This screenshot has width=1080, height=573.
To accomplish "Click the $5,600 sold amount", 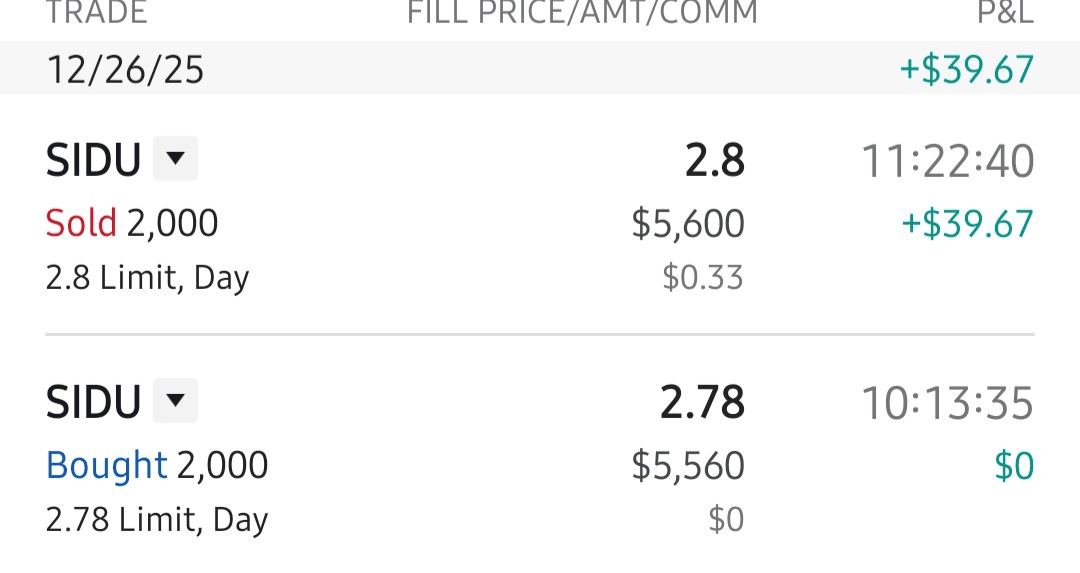I will 688,223.
